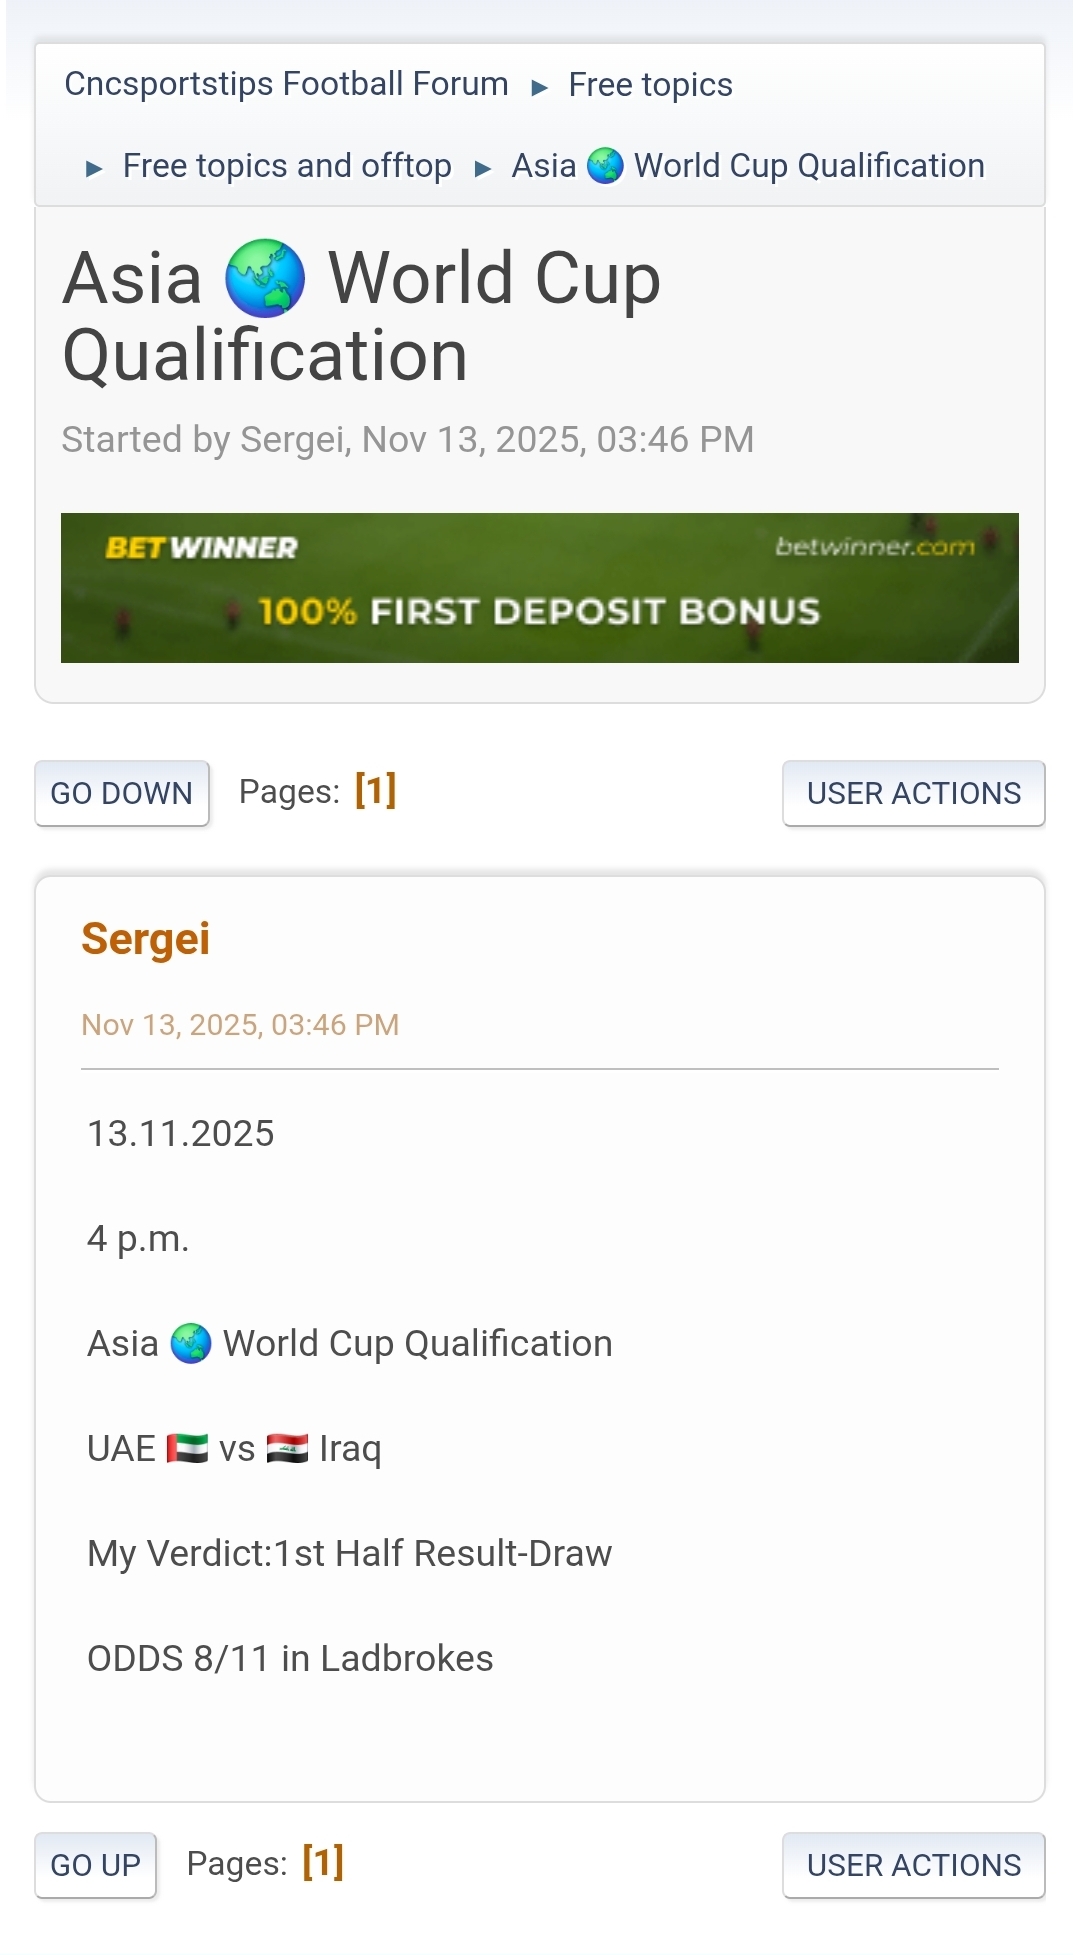The height and width of the screenshot is (1955, 1073).
Task: Open the bottom USER ACTIONS dropdown
Action: pos(913,1865)
